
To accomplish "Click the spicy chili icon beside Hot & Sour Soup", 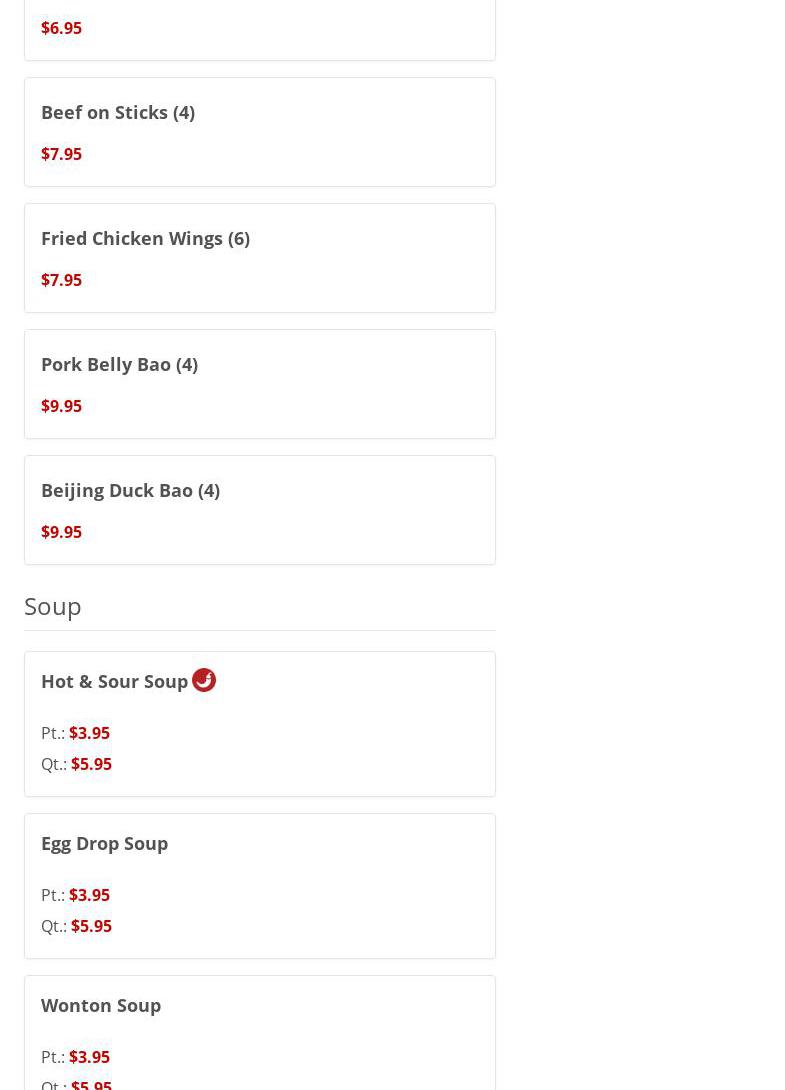I will [x=204, y=680].
